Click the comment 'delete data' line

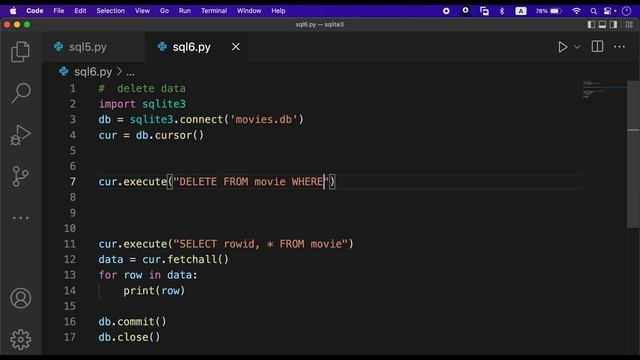tap(142, 89)
